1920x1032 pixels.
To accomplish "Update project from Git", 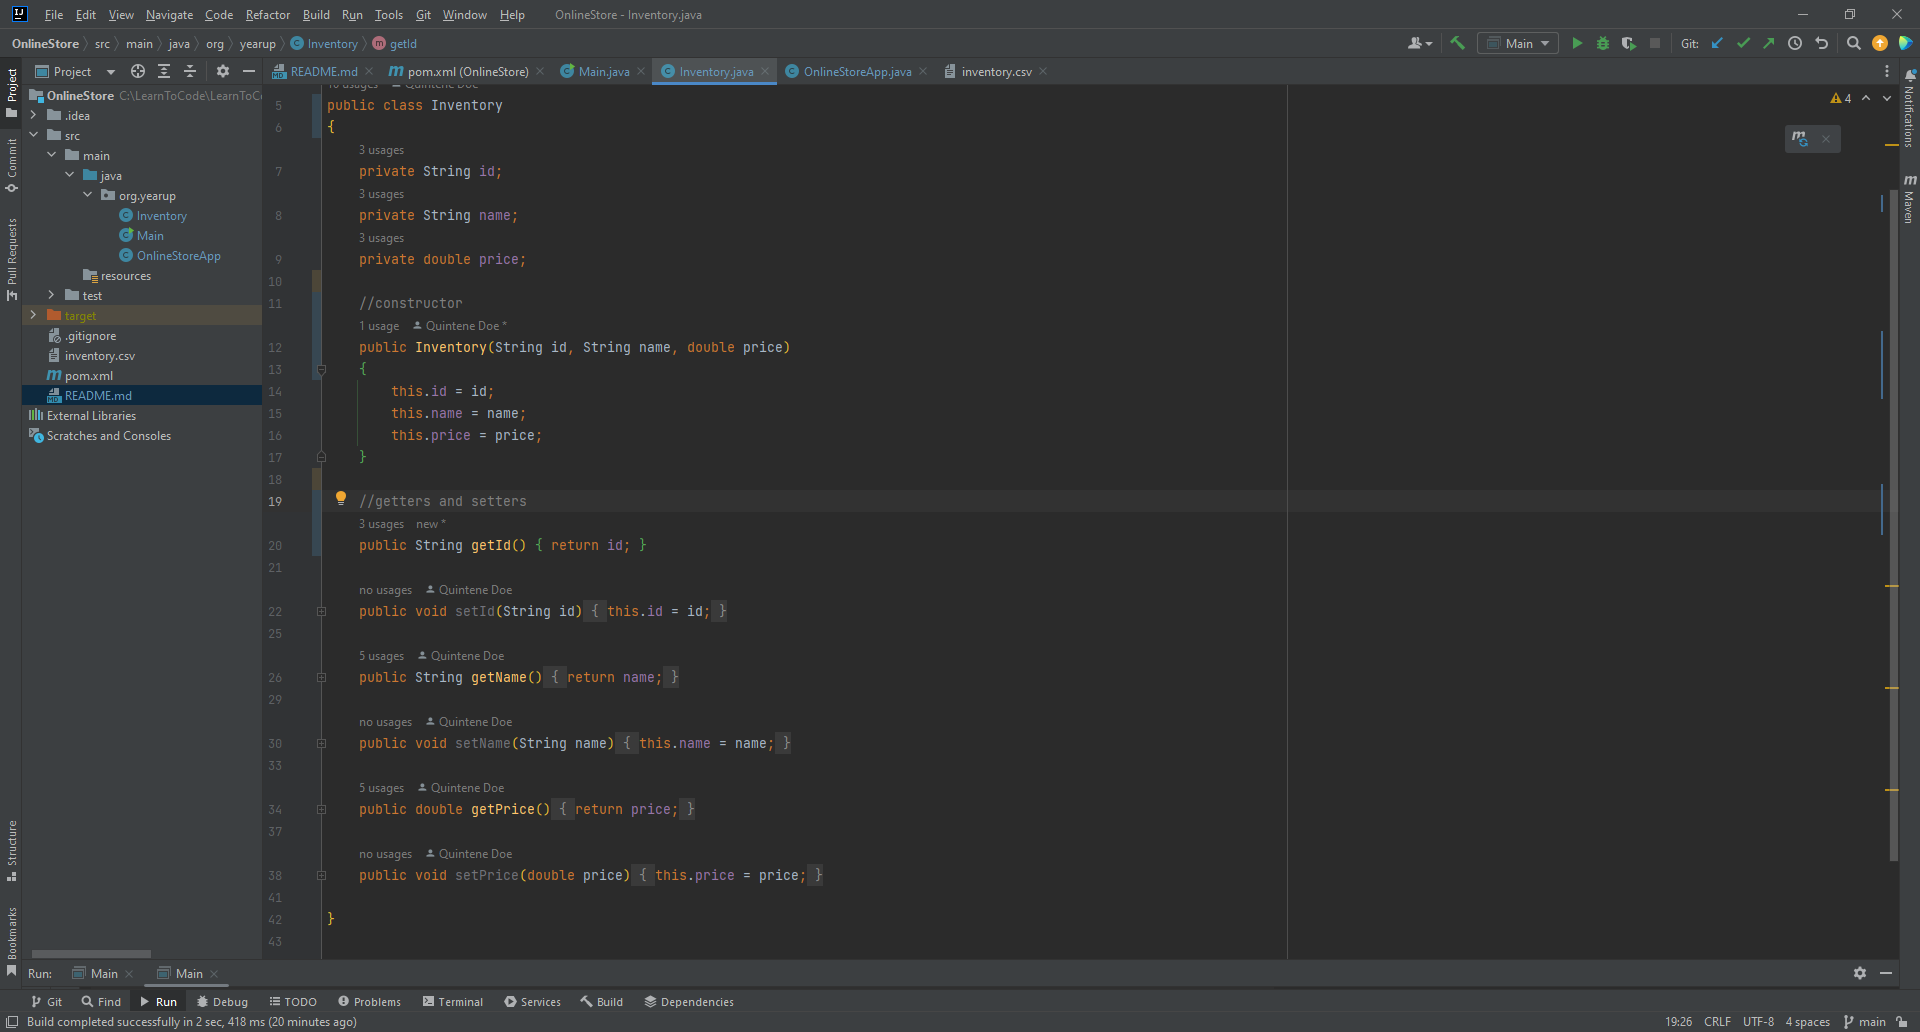I will tap(1718, 43).
